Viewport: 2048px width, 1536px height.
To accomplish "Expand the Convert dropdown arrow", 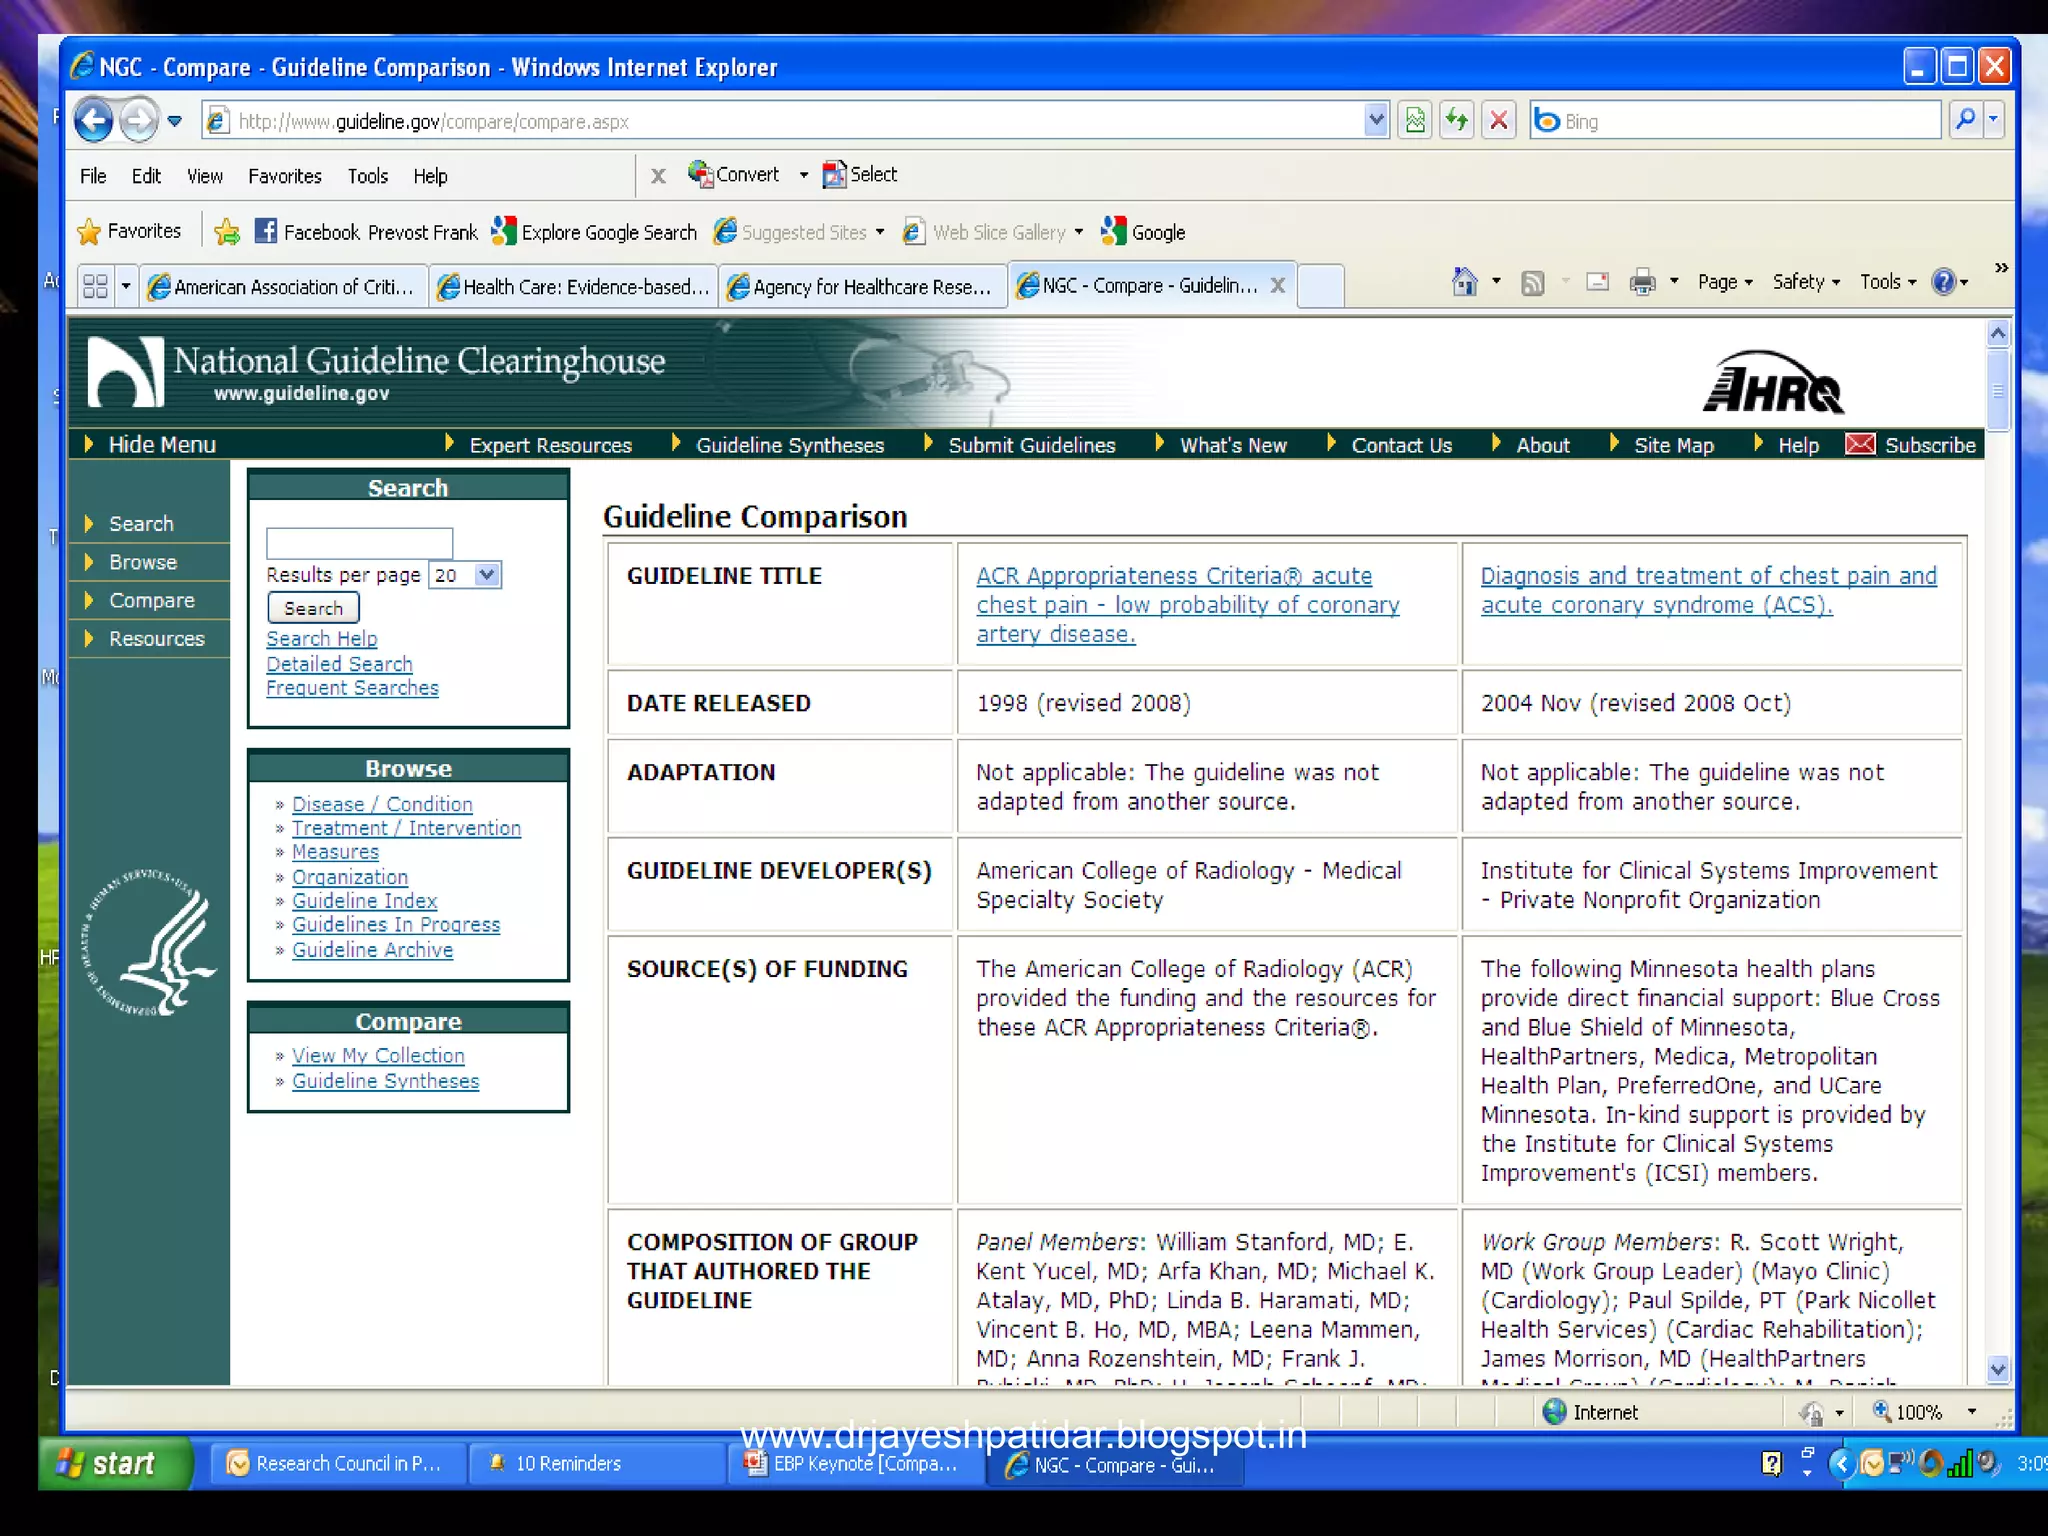I will pyautogui.click(x=803, y=175).
